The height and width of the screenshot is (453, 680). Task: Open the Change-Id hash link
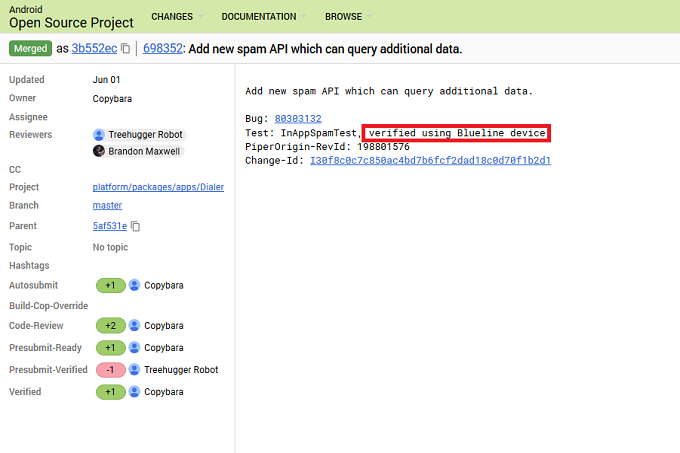point(430,160)
